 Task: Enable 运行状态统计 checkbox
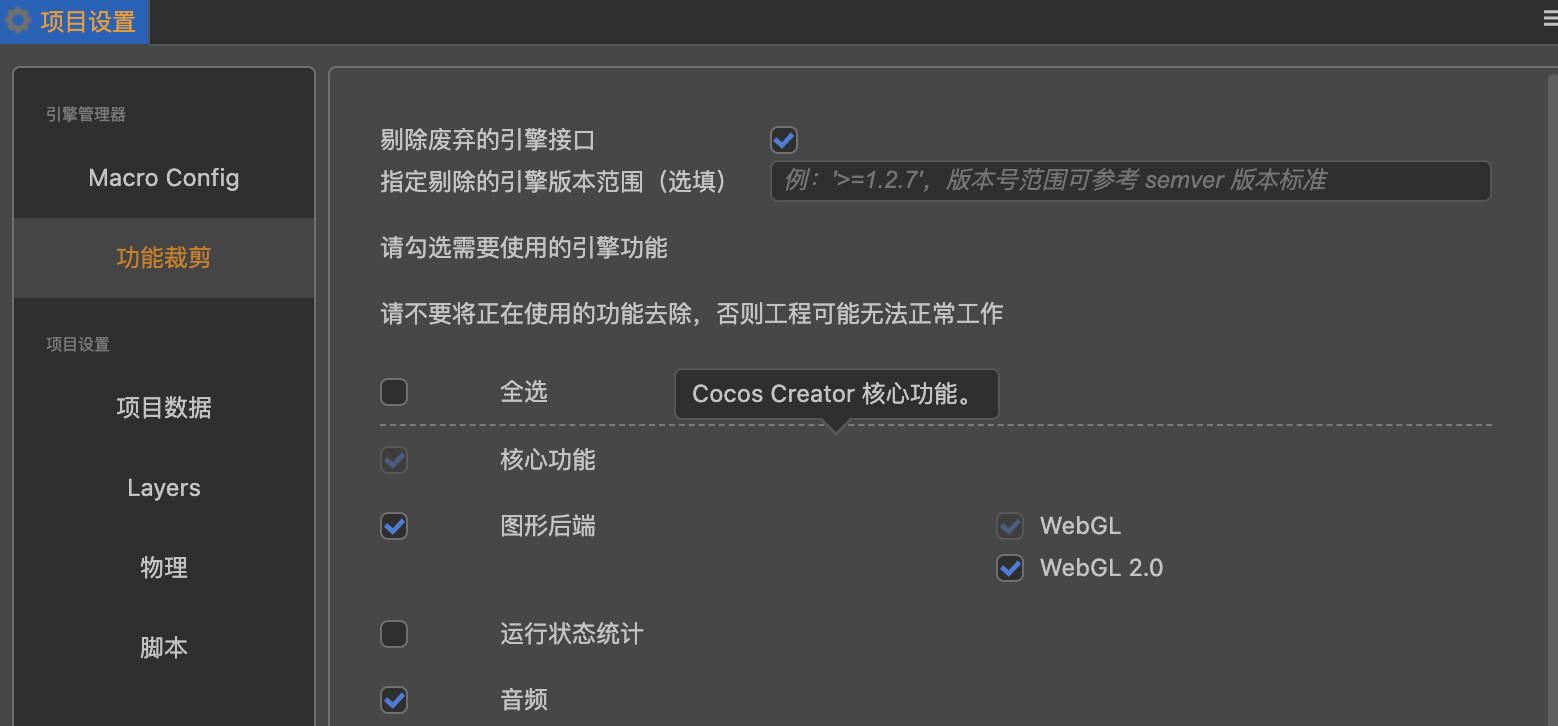[394, 634]
